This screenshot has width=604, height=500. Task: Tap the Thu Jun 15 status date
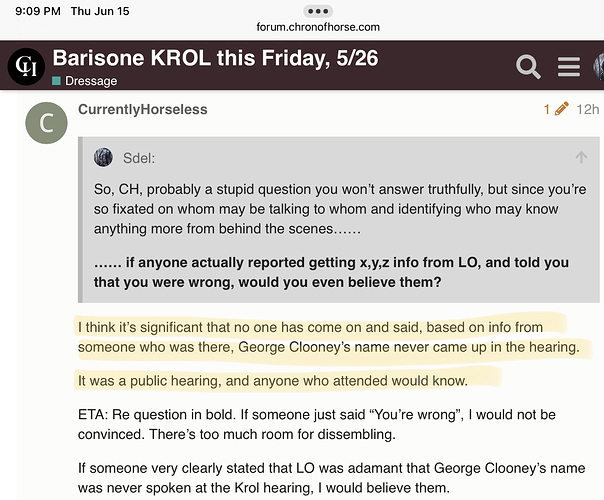click(x=100, y=11)
